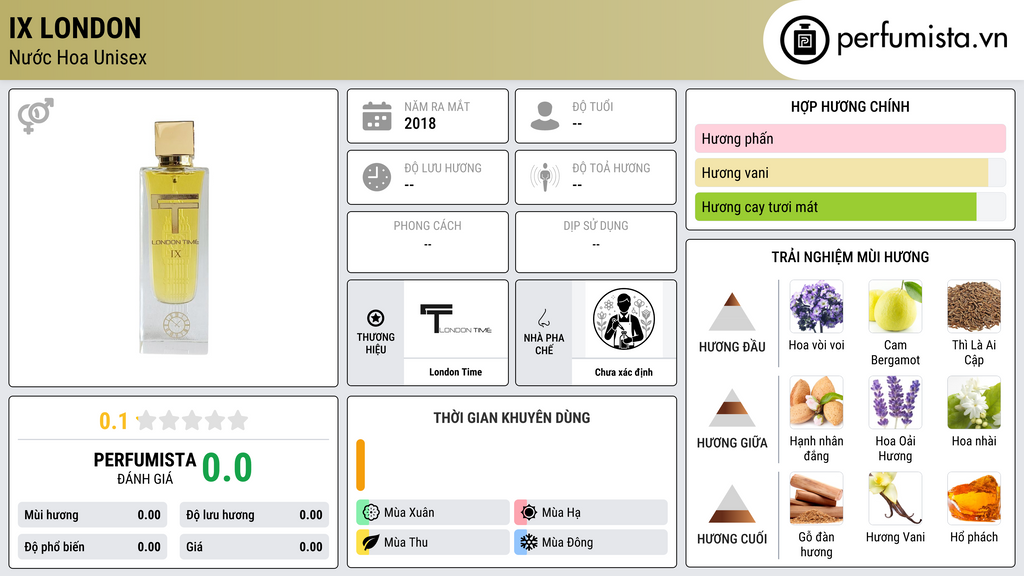Select the Hoa Oải Hương note image
This screenshot has height=576, width=1024.
[x=895, y=402]
